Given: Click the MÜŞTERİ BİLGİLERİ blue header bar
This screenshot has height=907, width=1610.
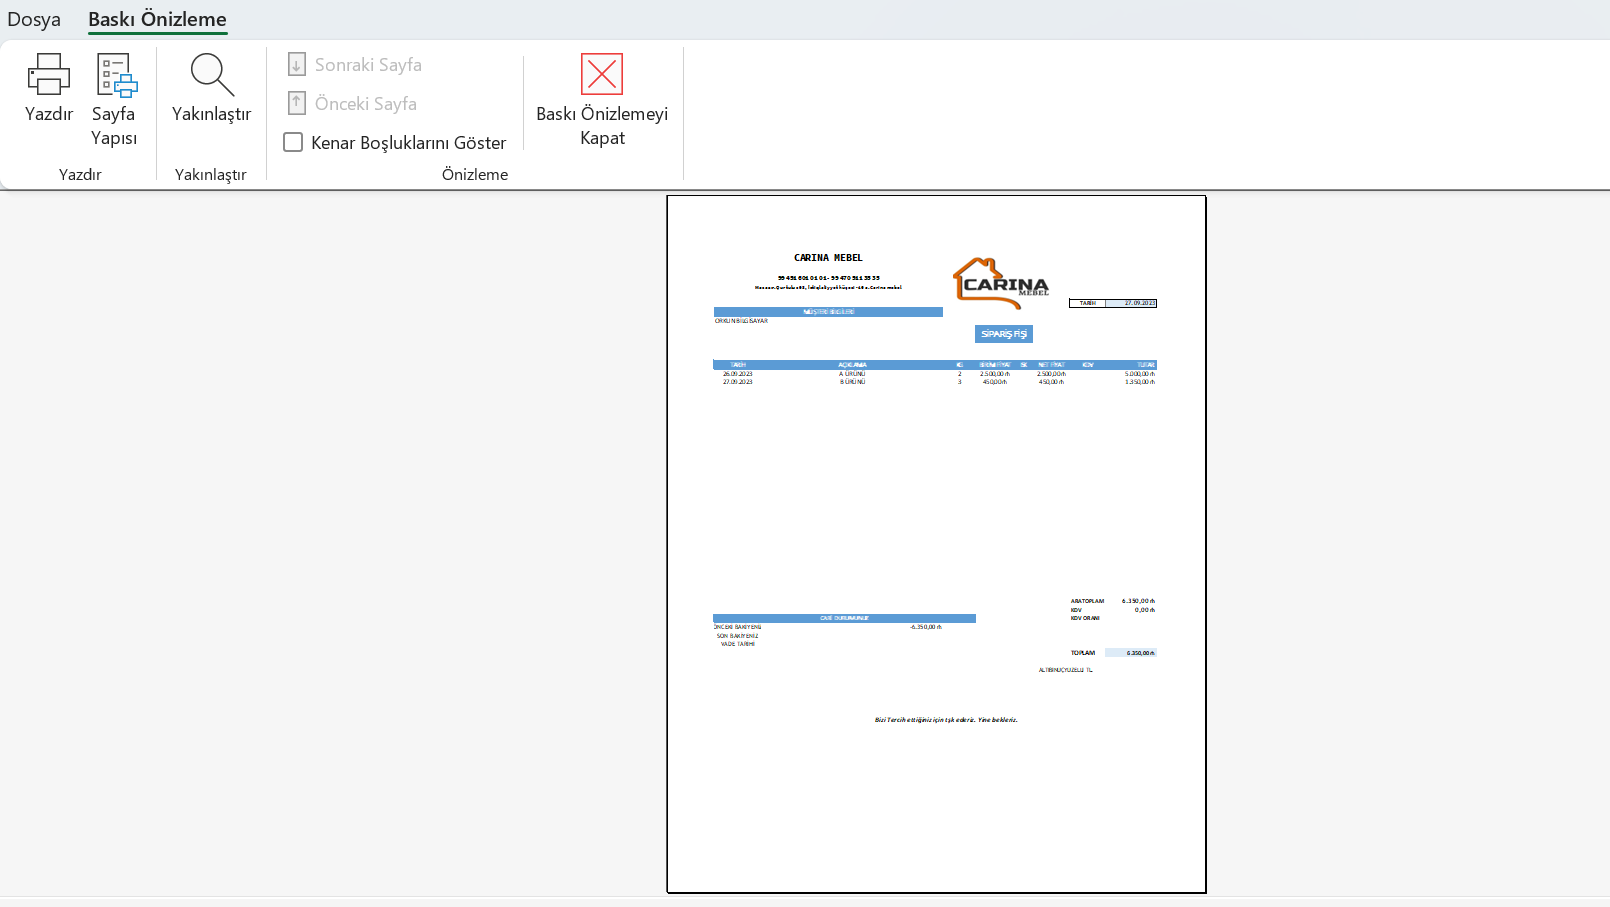Looking at the screenshot, I should point(827,311).
